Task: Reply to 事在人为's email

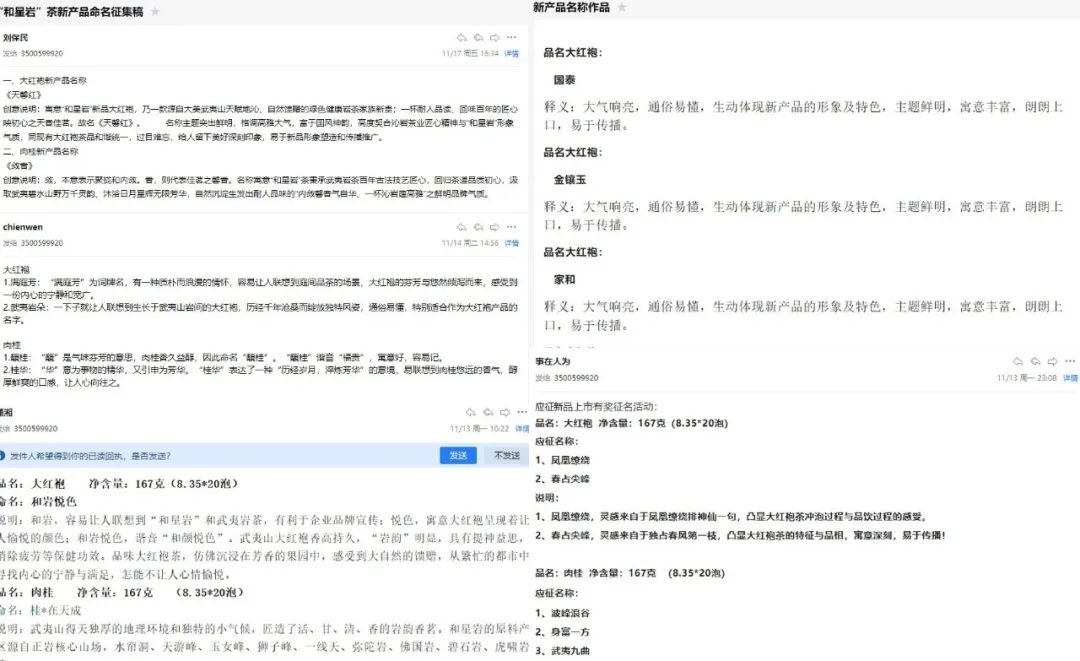Action: coord(1018,361)
